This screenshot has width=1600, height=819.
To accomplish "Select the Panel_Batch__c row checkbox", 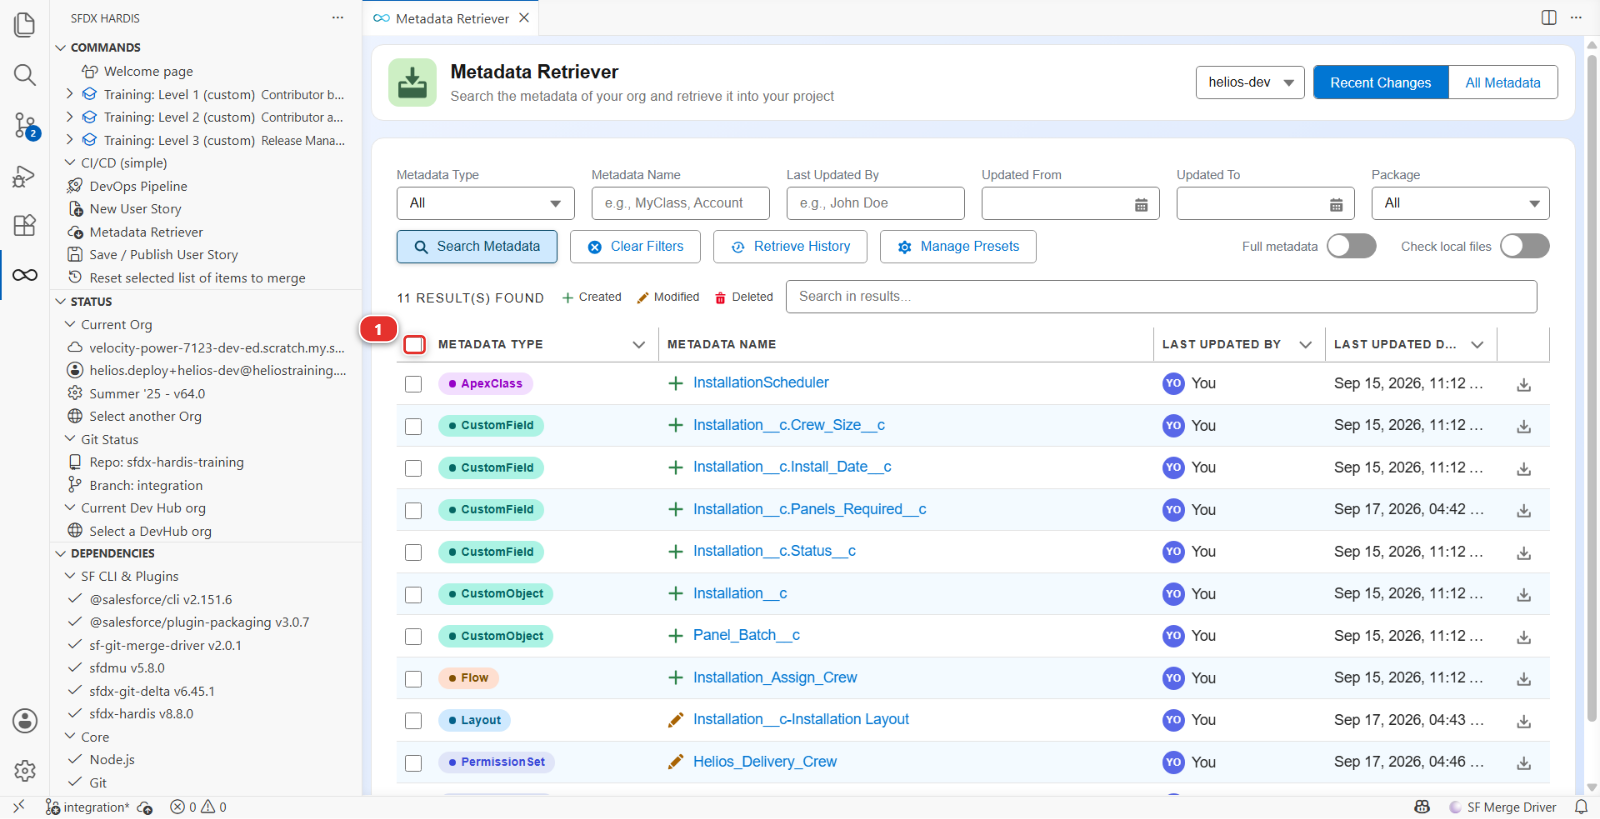I will 413,637.
